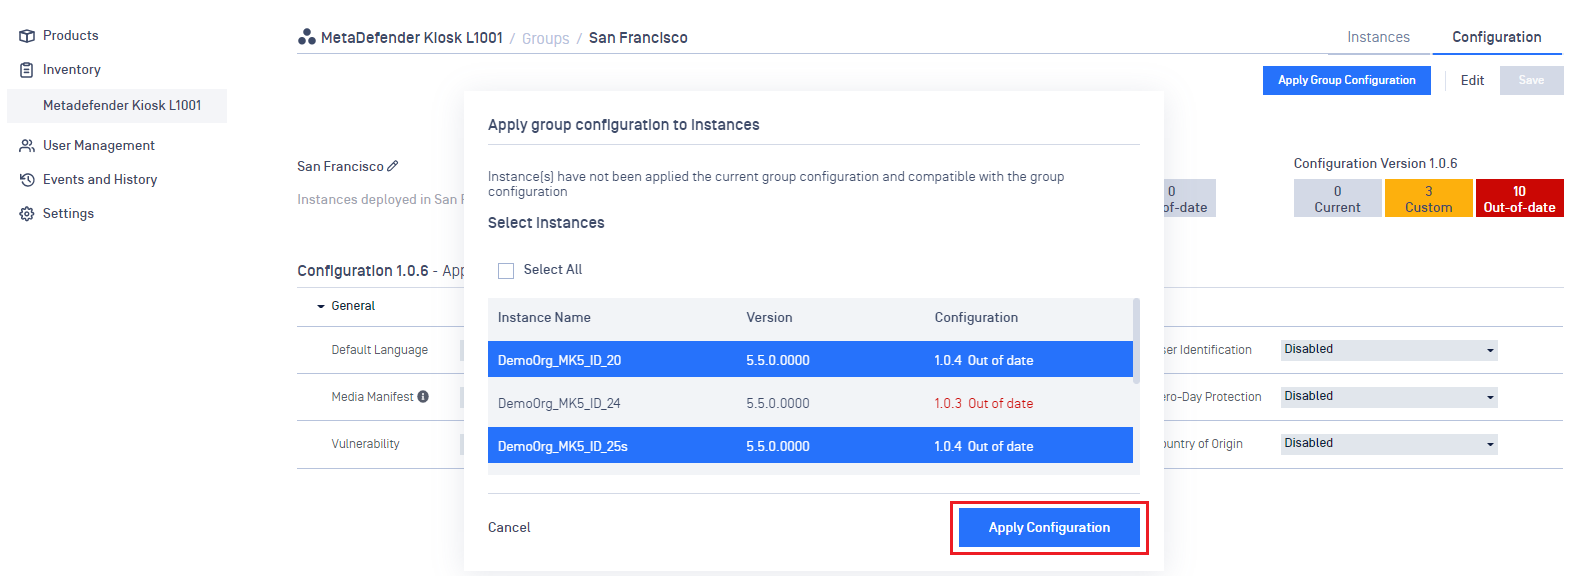Open Settings in the sidebar
This screenshot has width=1578, height=576.
click(68, 214)
